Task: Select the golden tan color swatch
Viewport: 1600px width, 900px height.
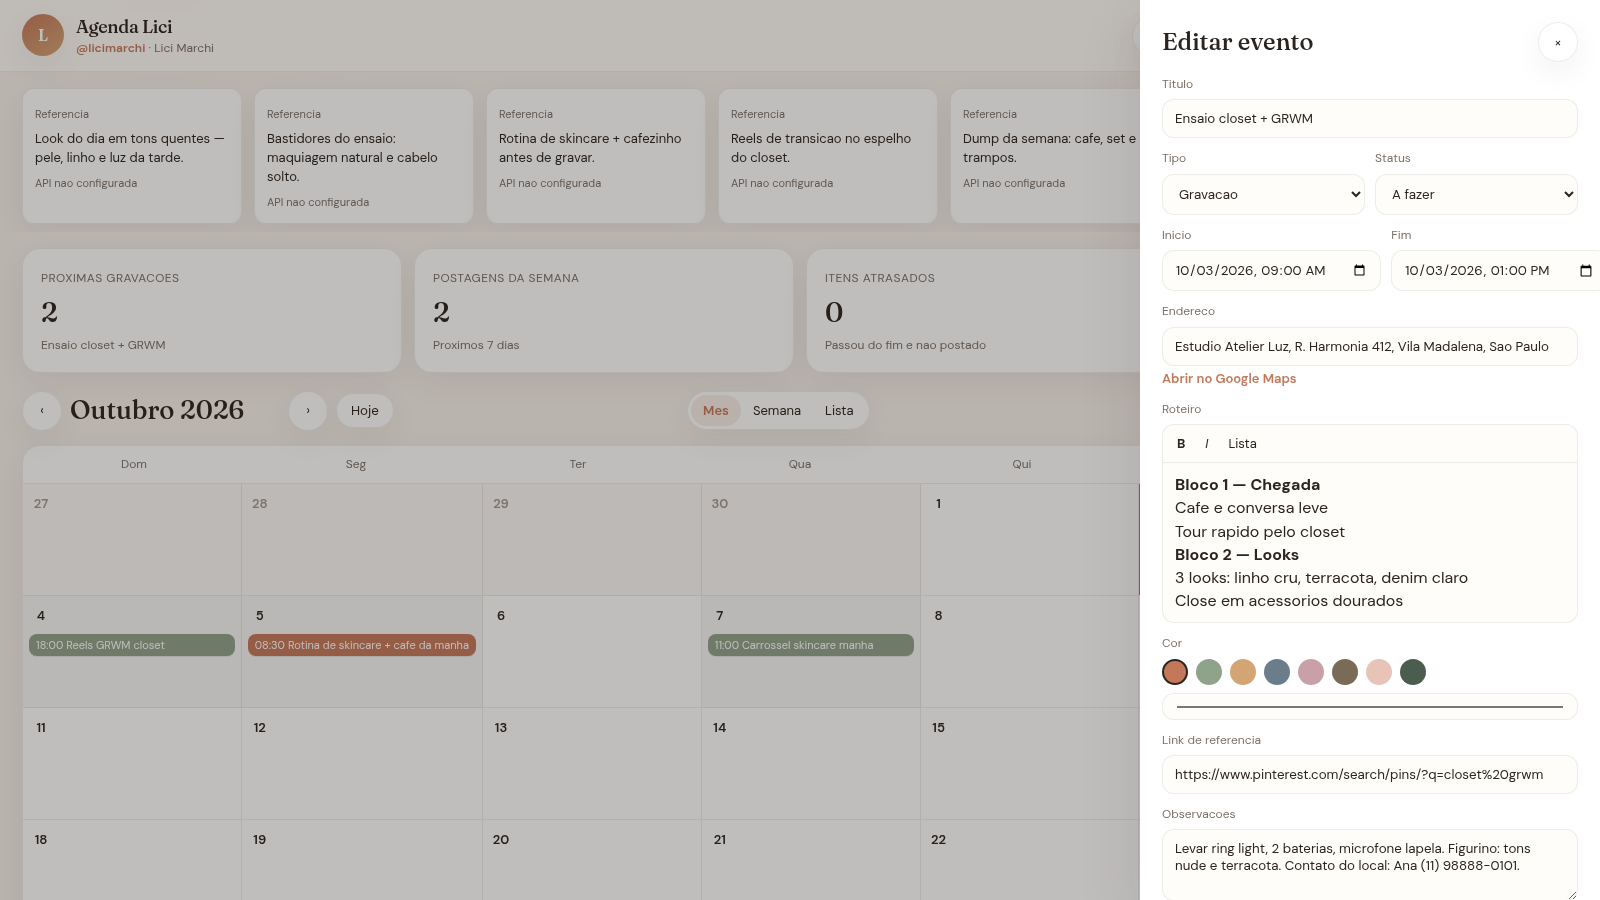Action: [1243, 672]
